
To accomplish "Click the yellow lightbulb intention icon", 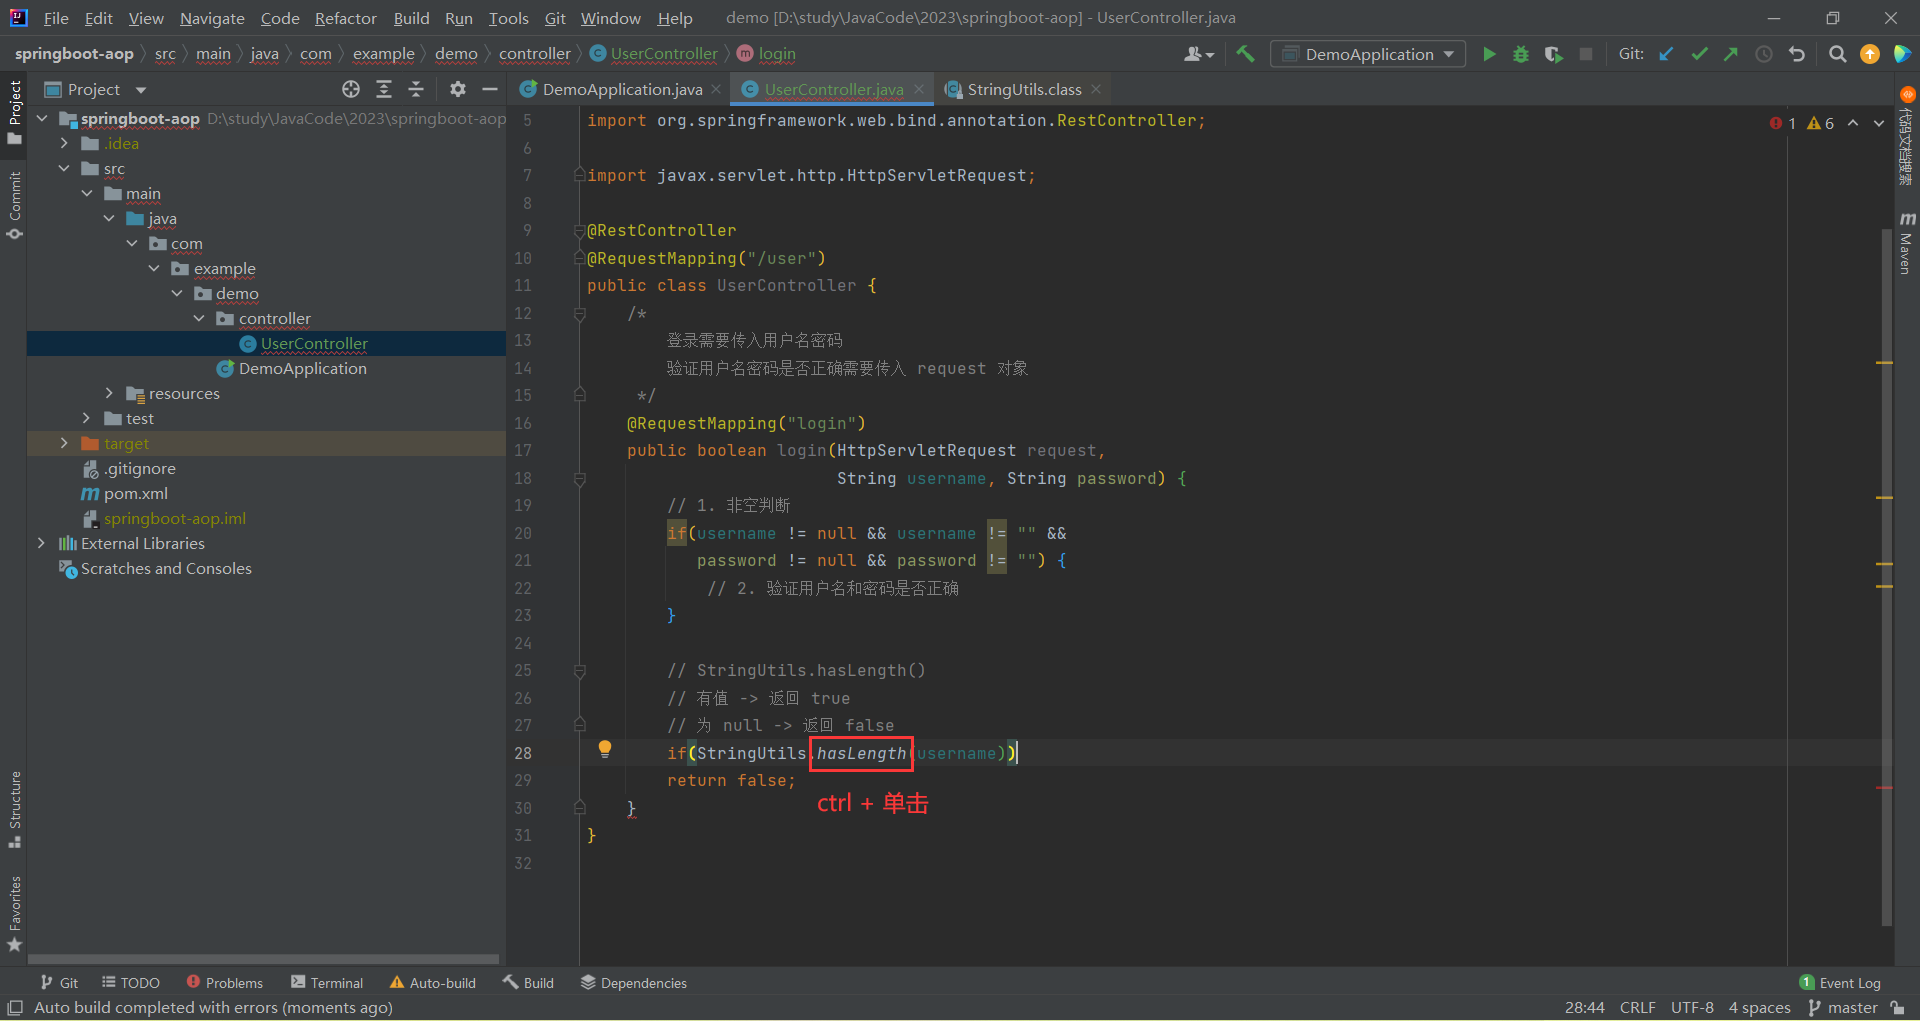I will (x=605, y=749).
